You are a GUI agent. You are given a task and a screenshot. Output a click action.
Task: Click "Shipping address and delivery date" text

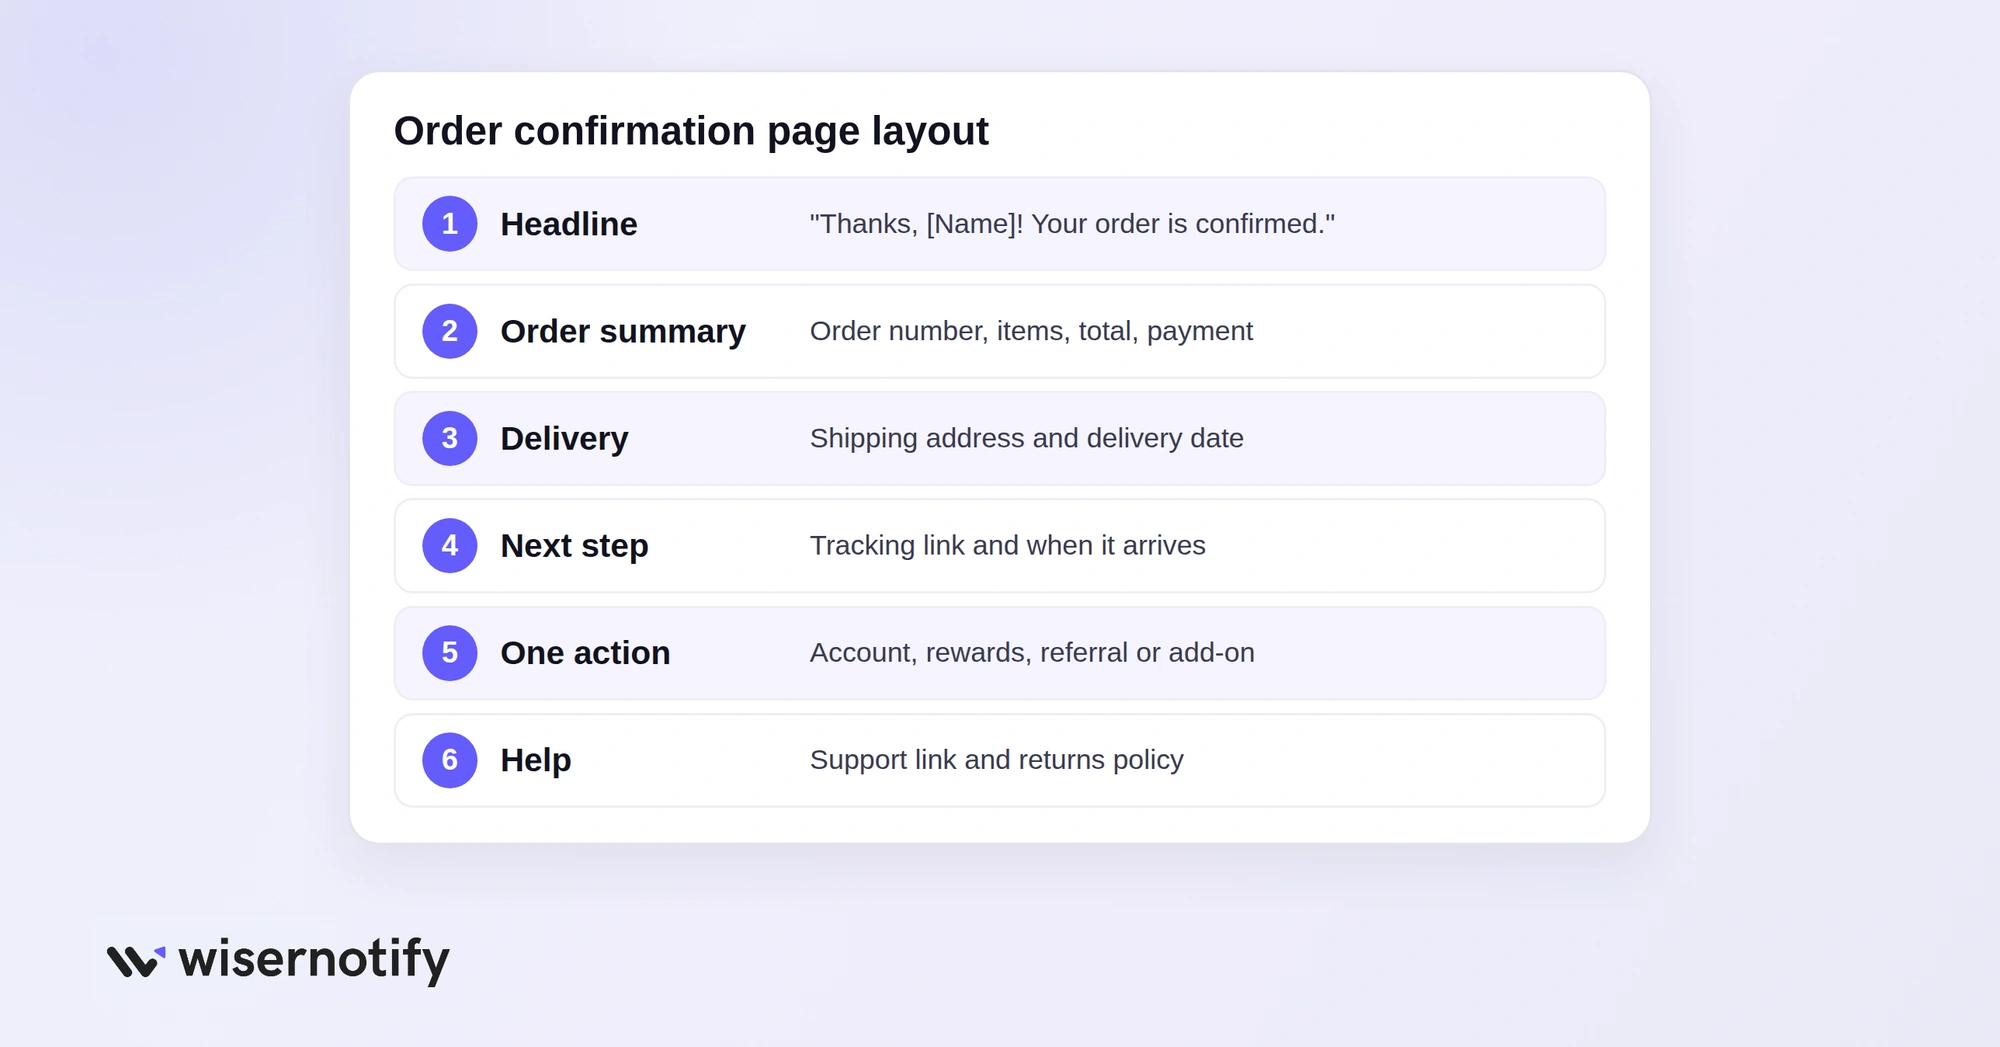(x=1027, y=438)
